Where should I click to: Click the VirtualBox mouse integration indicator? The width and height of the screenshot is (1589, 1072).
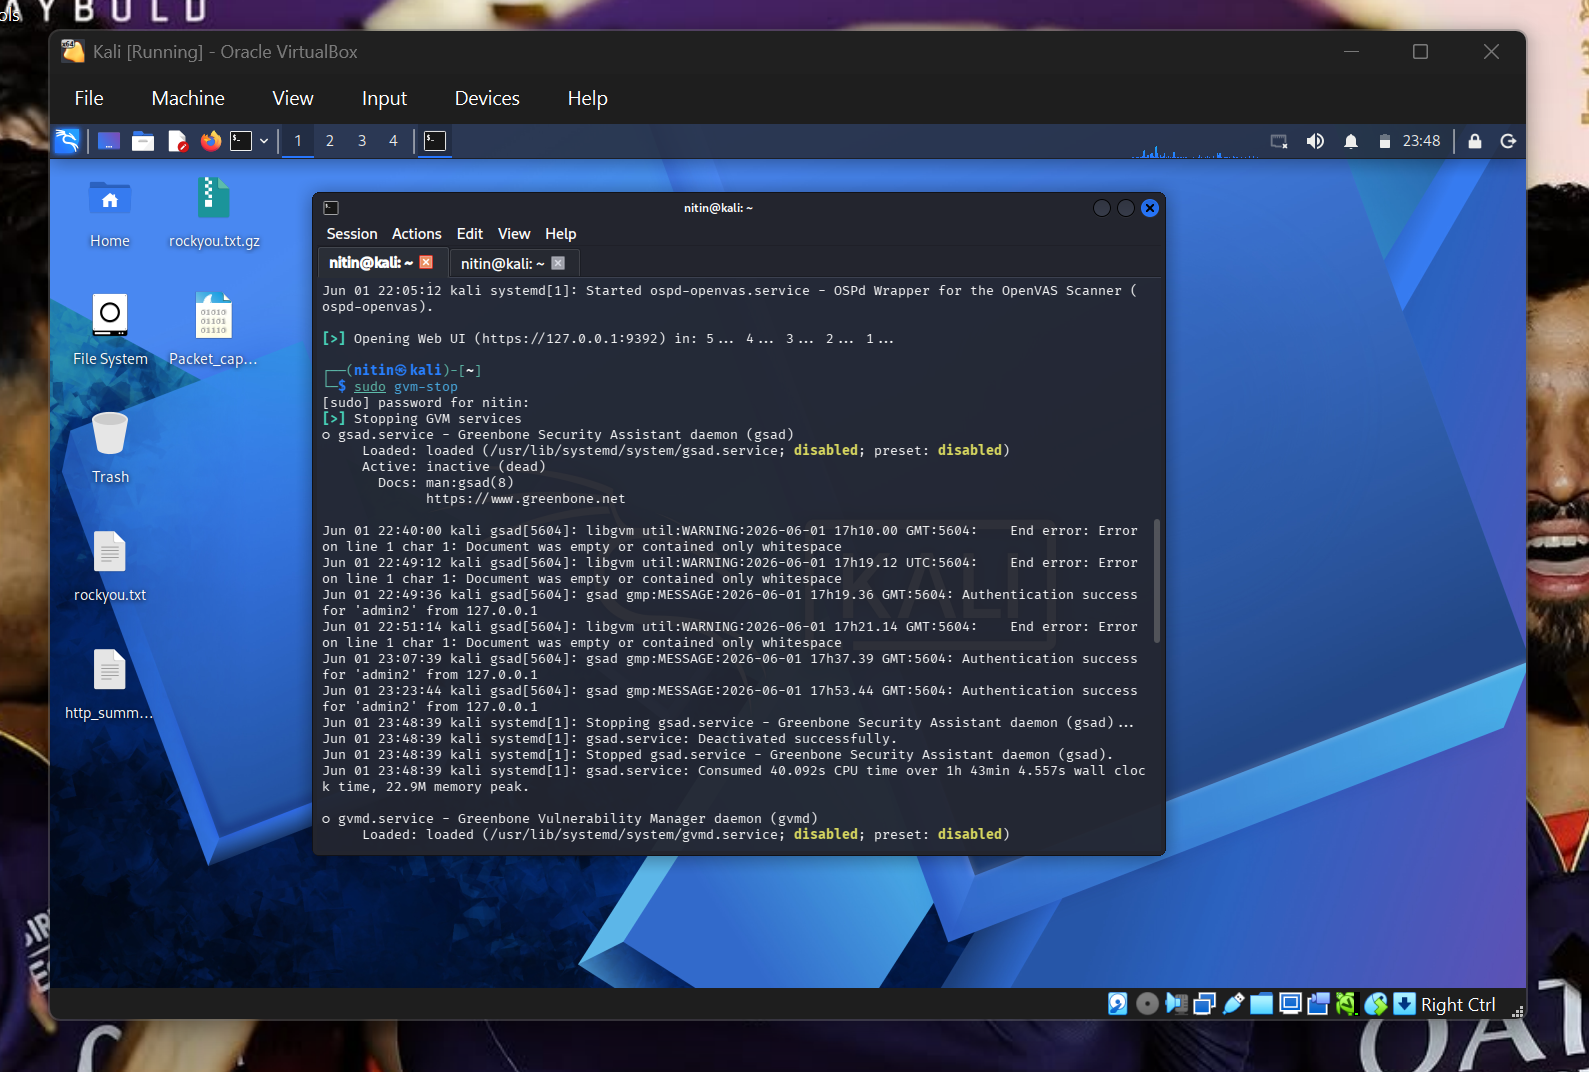[x=1376, y=1004]
